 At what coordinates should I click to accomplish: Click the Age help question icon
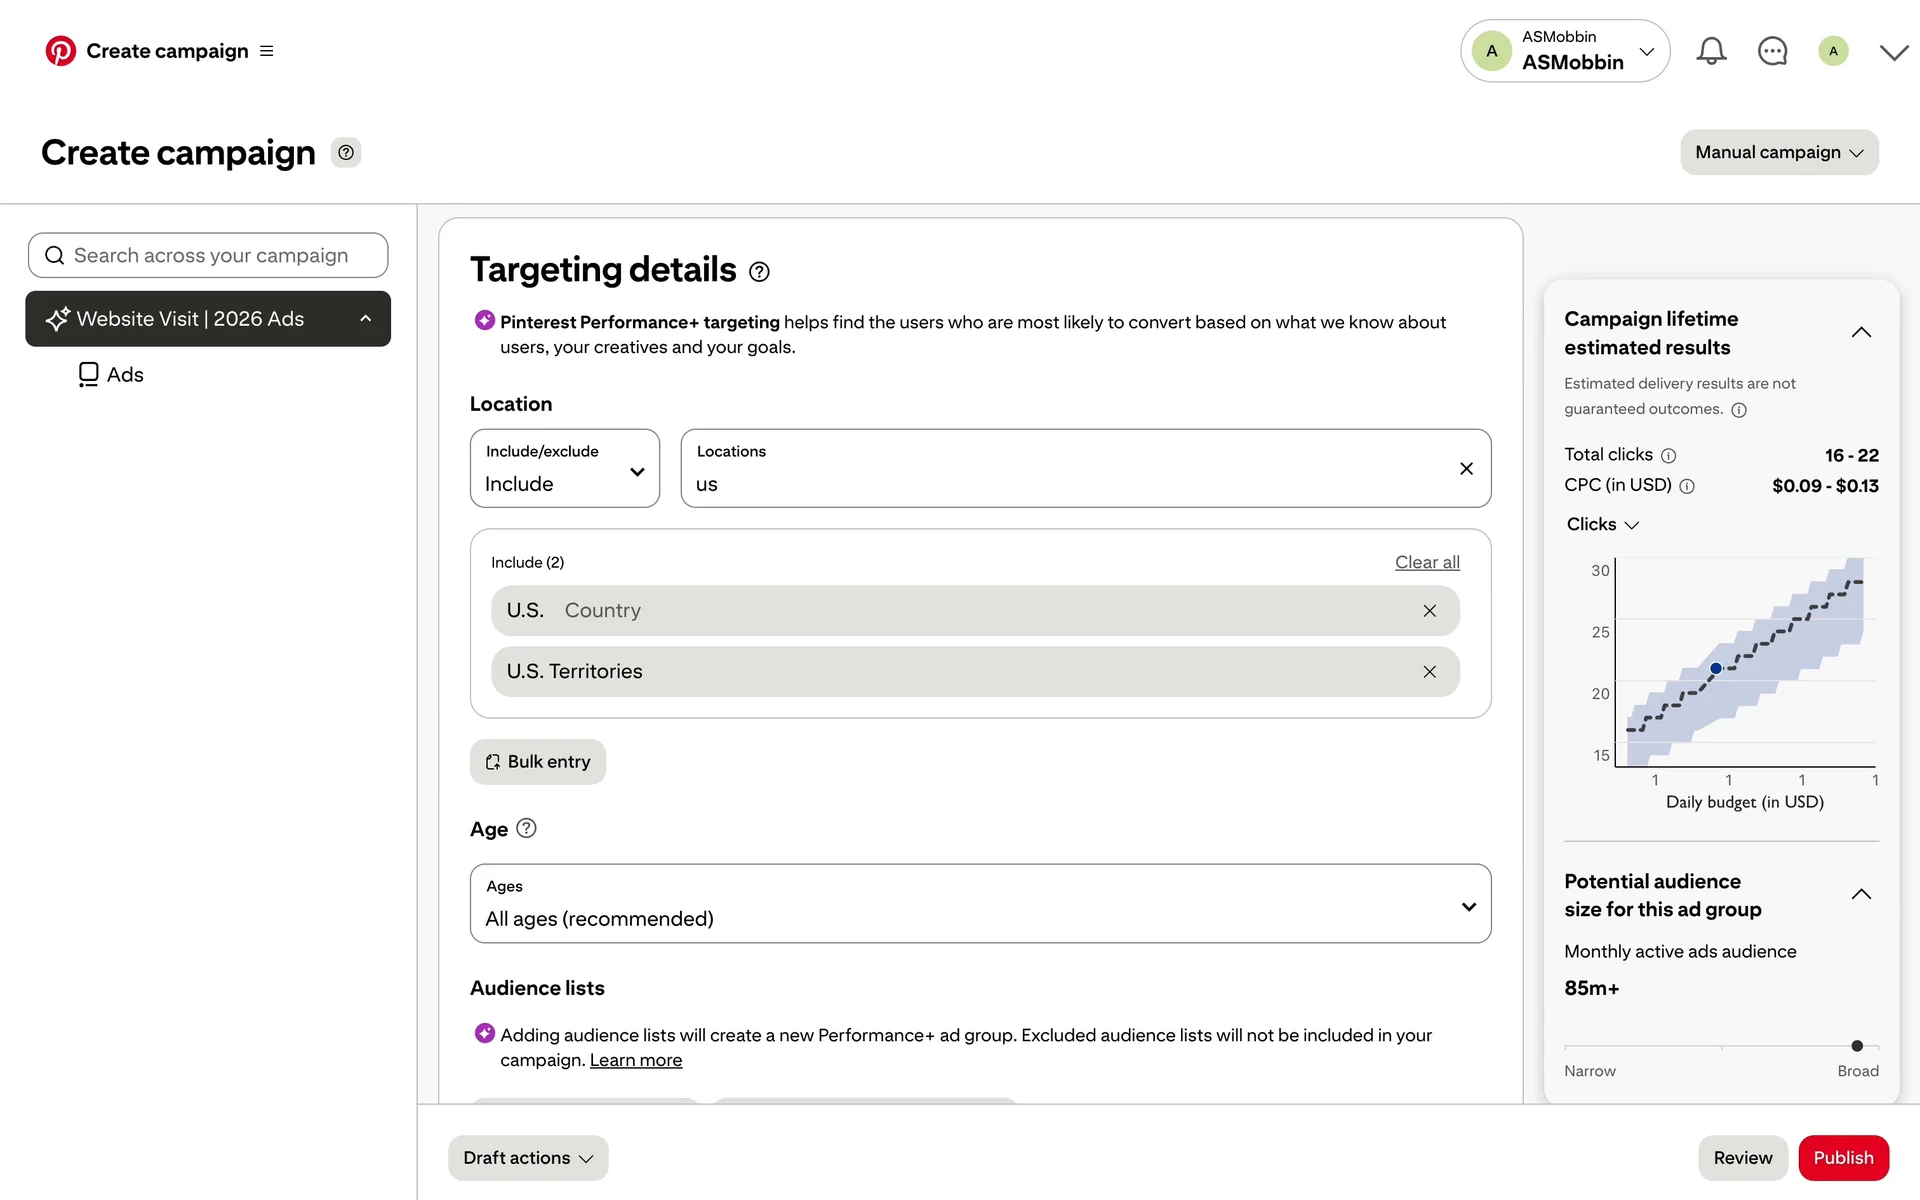[526, 828]
